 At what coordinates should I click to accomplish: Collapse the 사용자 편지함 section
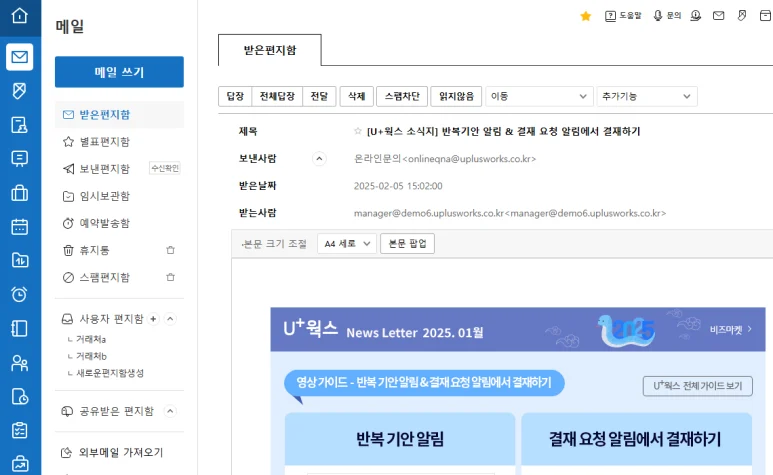[170, 319]
